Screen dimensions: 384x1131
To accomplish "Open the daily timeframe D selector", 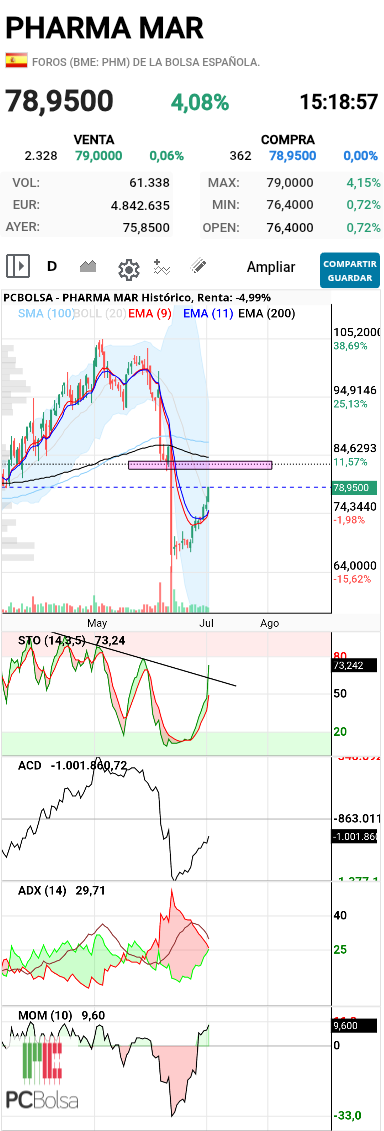I will [52, 266].
